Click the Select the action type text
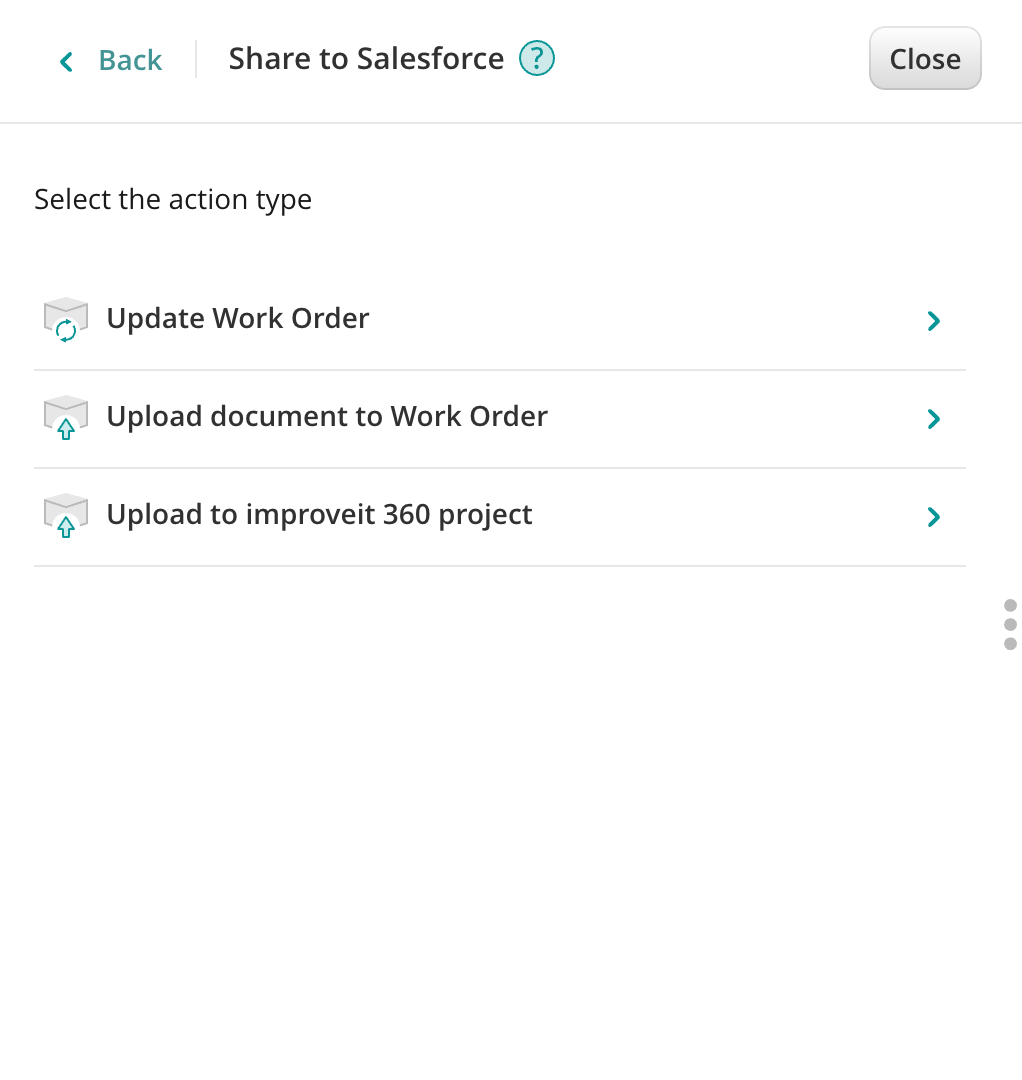This screenshot has width=1022, height=1080. [x=173, y=200]
